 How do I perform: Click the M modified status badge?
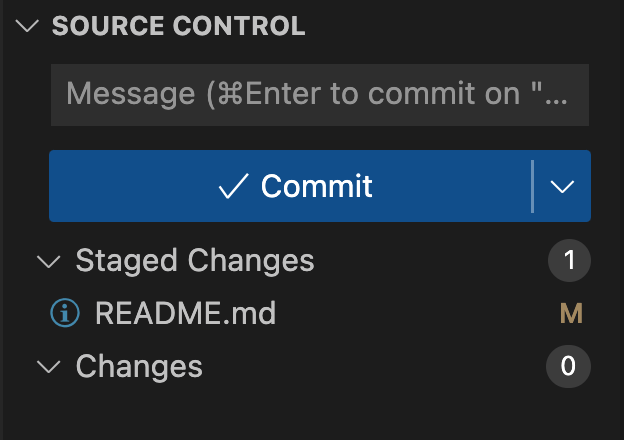[x=571, y=314]
